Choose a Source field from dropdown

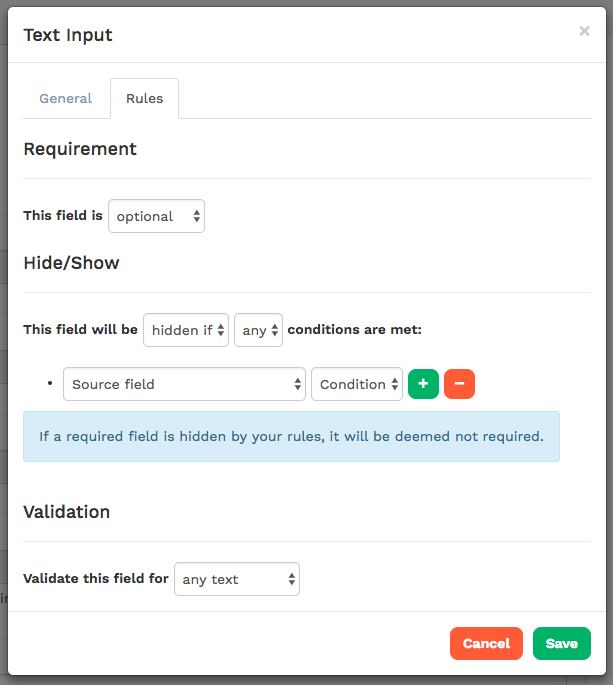184,384
